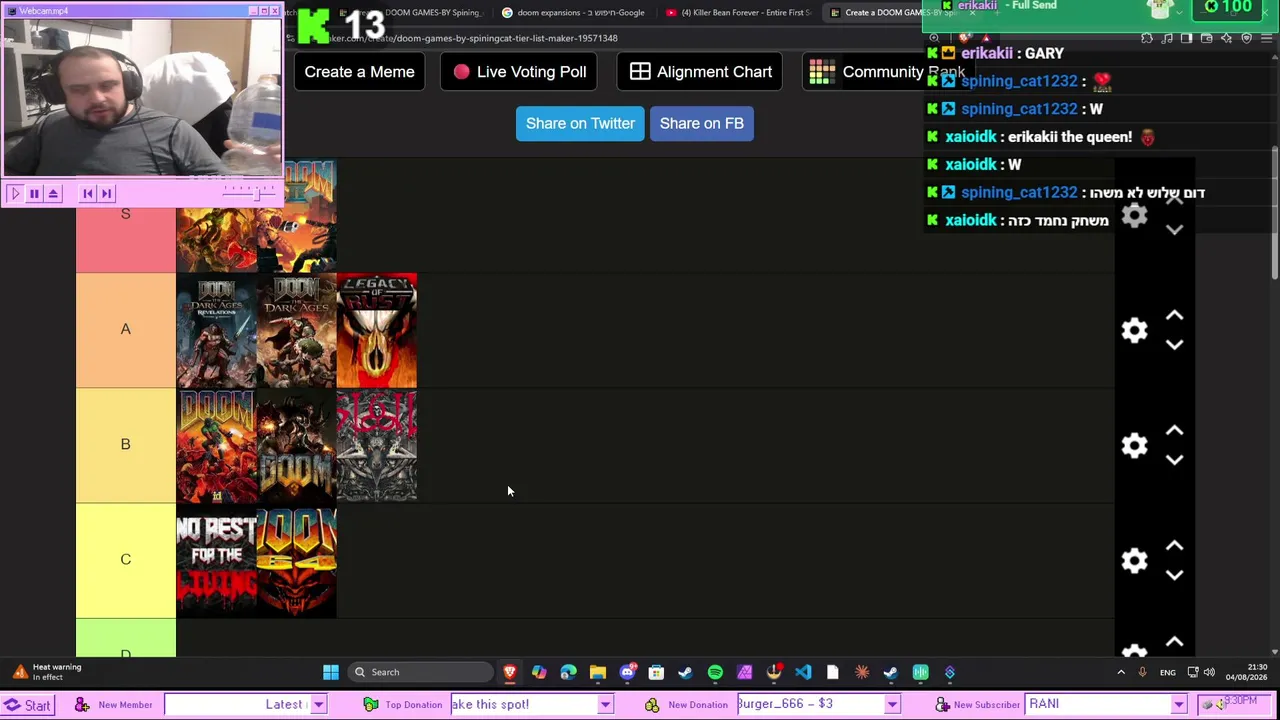Expand the New Member dropdown
1280x720 pixels.
[x=318, y=705]
